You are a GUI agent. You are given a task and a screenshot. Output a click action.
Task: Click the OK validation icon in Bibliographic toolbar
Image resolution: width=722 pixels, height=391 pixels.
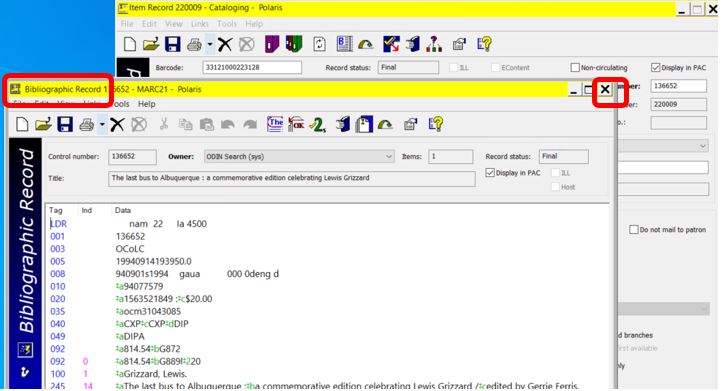click(296, 124)
